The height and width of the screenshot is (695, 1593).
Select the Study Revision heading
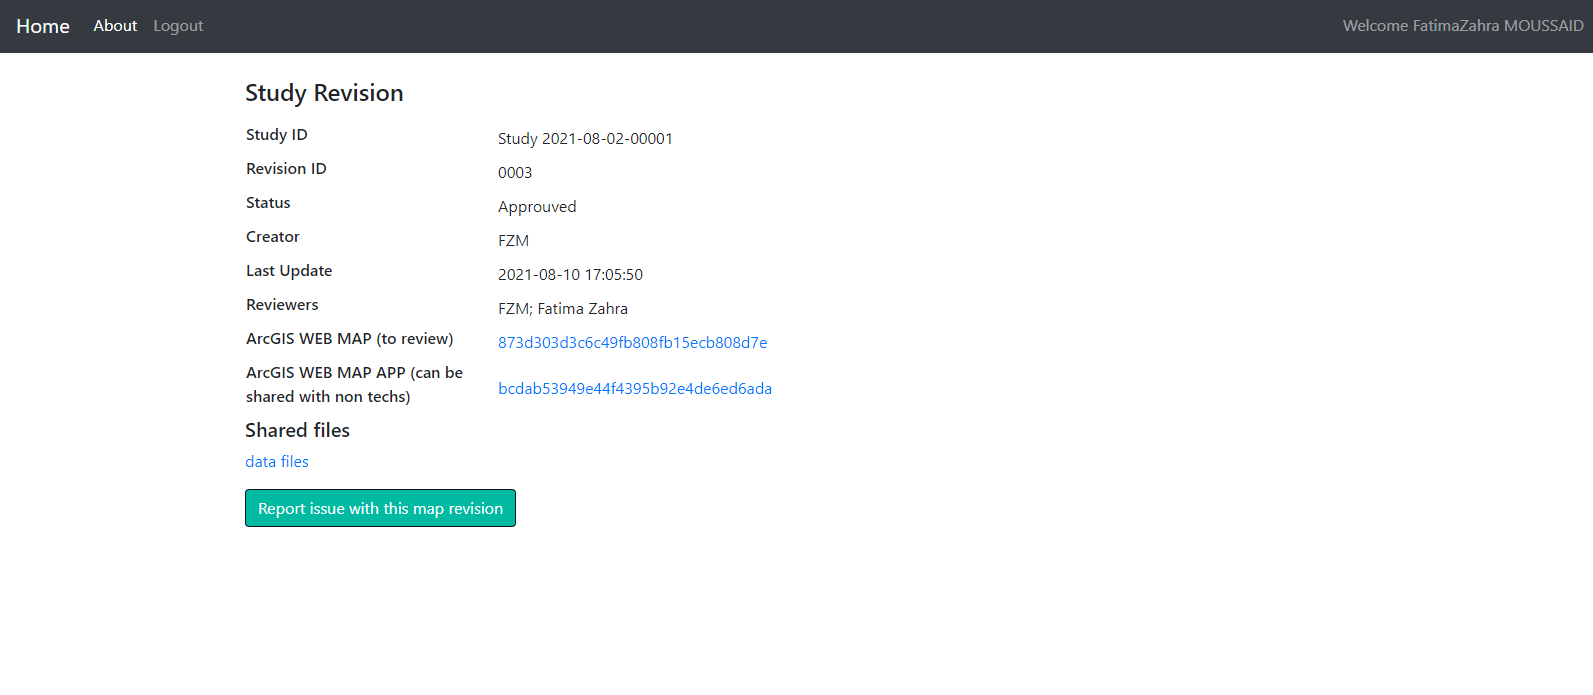(x=324, y=93)
